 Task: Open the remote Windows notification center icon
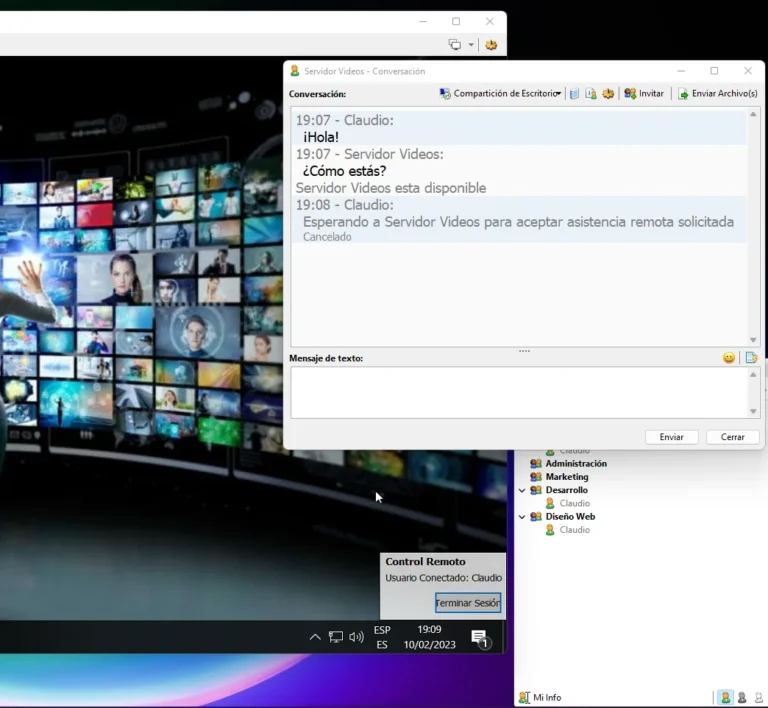tap(480, 638)
